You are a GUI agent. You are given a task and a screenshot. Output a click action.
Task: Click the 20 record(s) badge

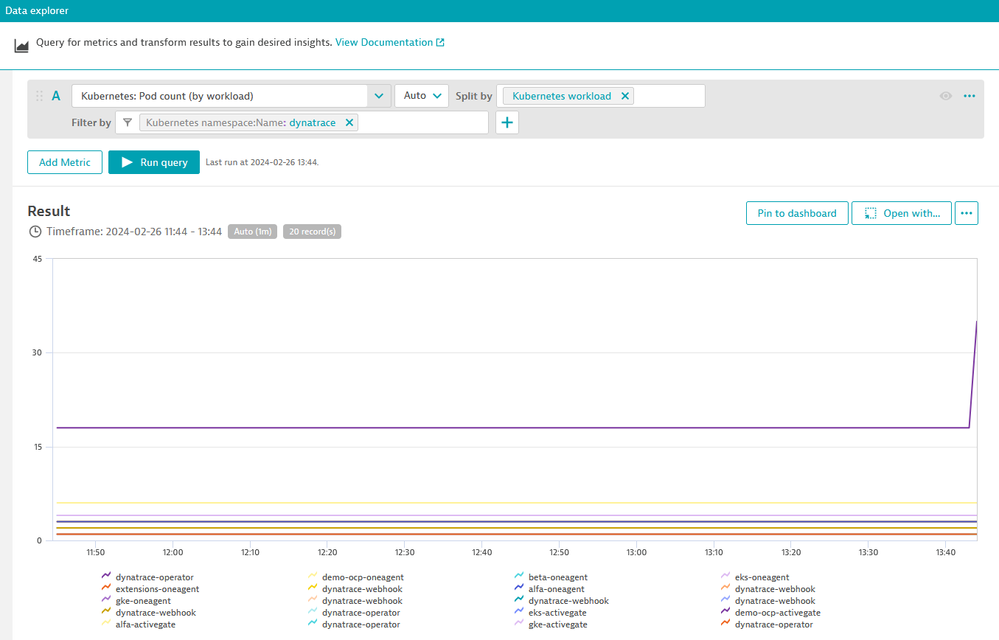pos(312,232)
